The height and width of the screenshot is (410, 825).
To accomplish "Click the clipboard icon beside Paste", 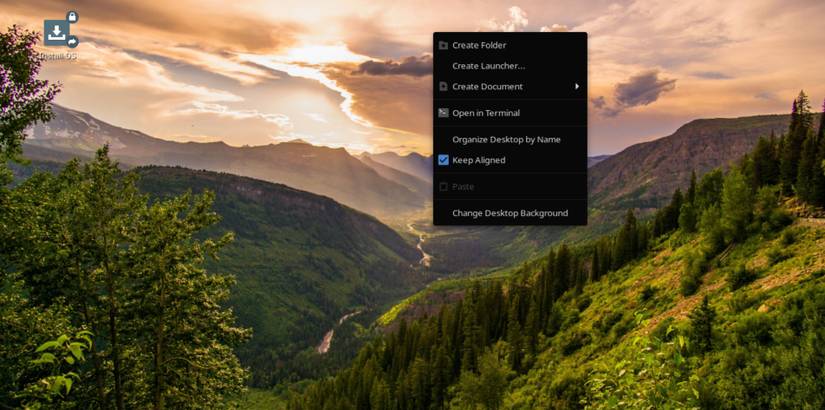I will pyautogui.click(x=443, y=187).
